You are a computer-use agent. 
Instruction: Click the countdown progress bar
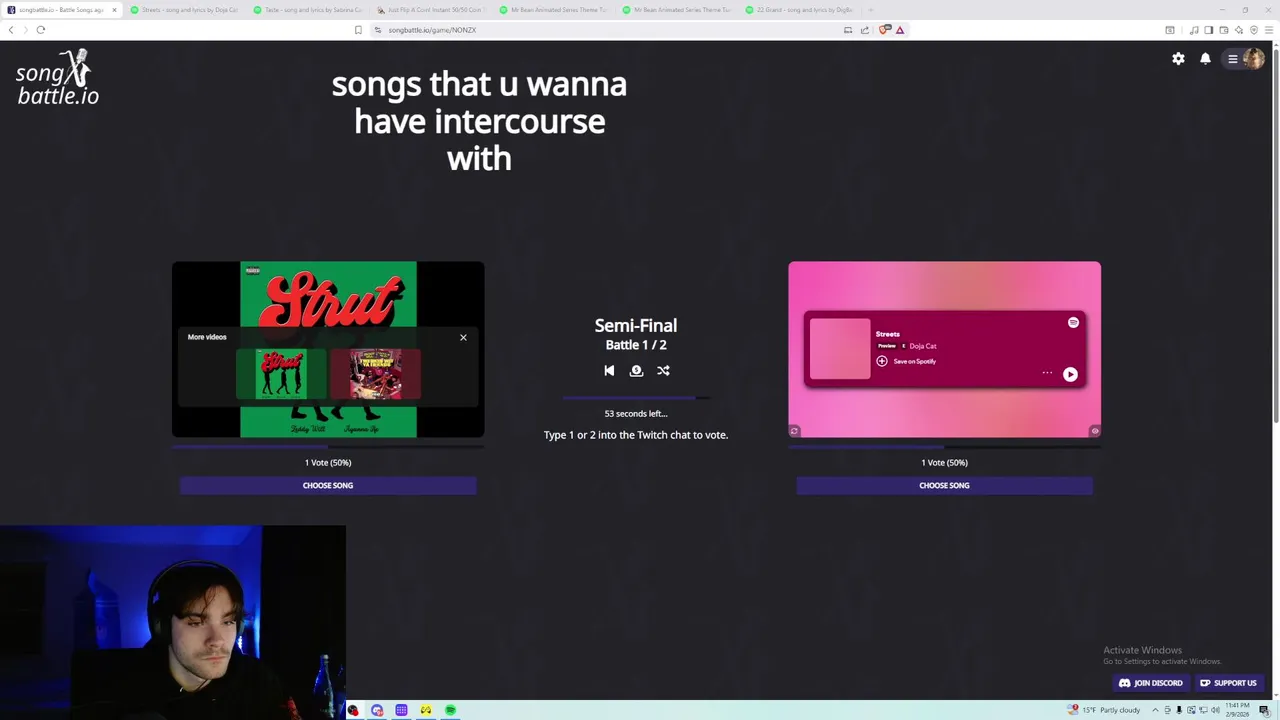coord(636,398)
